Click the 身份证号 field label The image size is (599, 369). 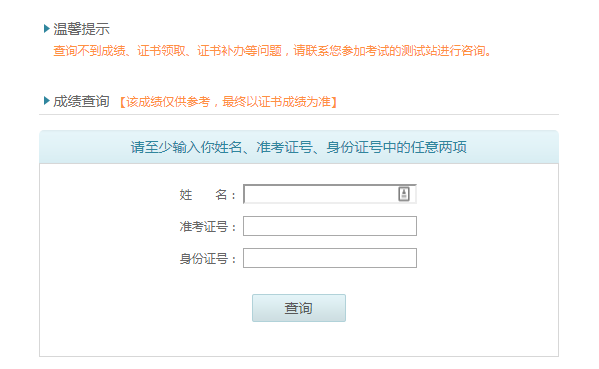[207, 259]
